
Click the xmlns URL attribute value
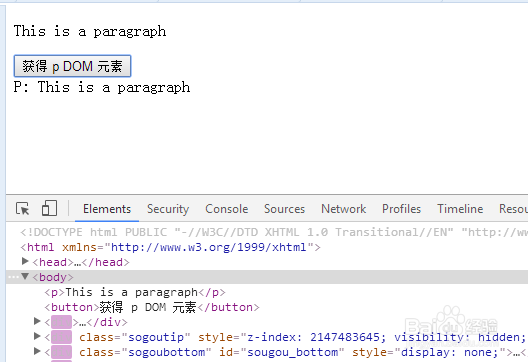[209, 248]
